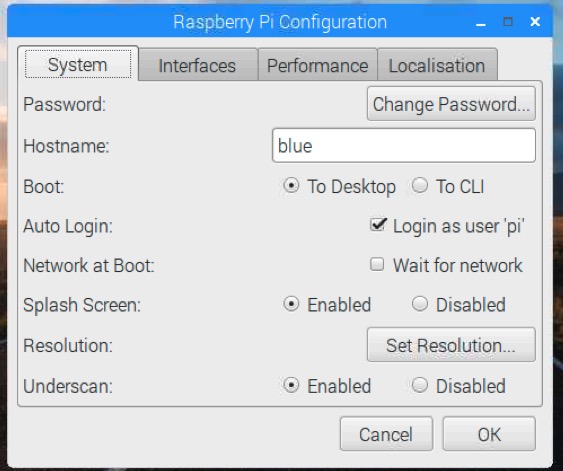The width and height of the screenshot is (563, 471).
Task: Open the Performance tab
Action: [x=317, y=65]
